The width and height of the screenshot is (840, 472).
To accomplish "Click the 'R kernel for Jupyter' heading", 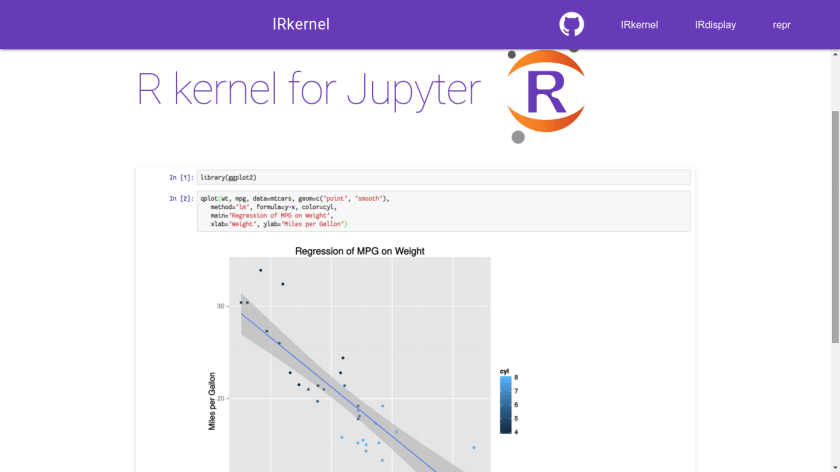I will click(x=309, y=89).
